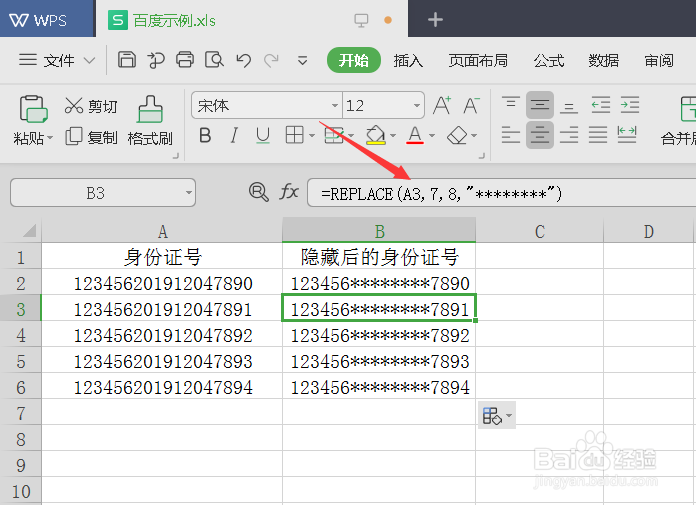The width and height of the screenshot is (696, 505).
Task: Click the formula bar magnifier icon
Action: [x=258, y=193]
